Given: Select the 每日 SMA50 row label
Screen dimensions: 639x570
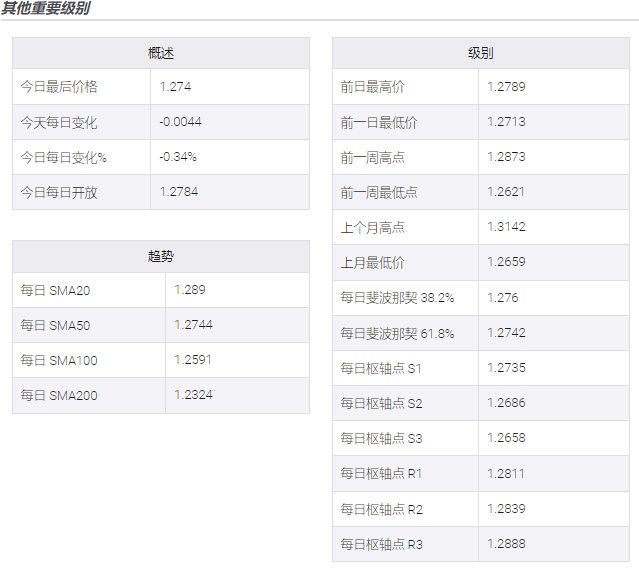Looking at the screenshot, I should point(55,326).
